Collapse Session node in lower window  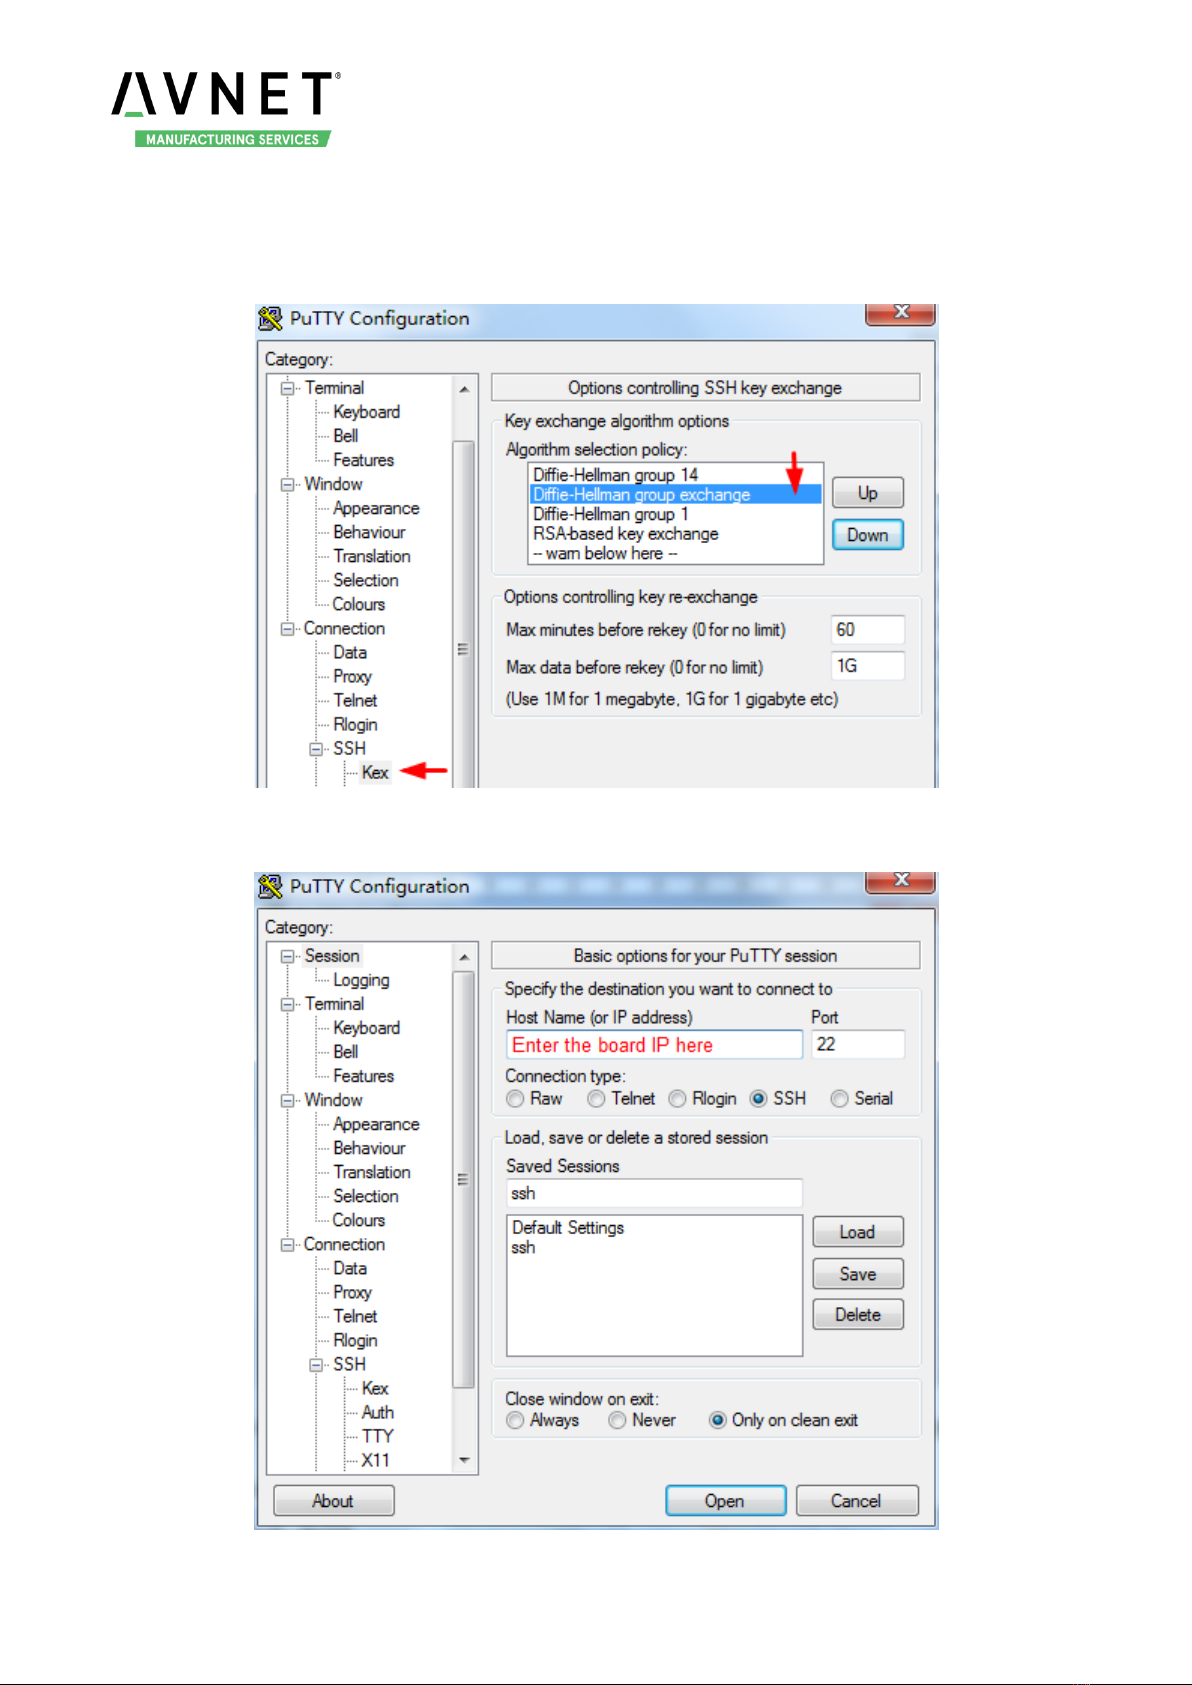pyautogui.click(x=288, y=956)
